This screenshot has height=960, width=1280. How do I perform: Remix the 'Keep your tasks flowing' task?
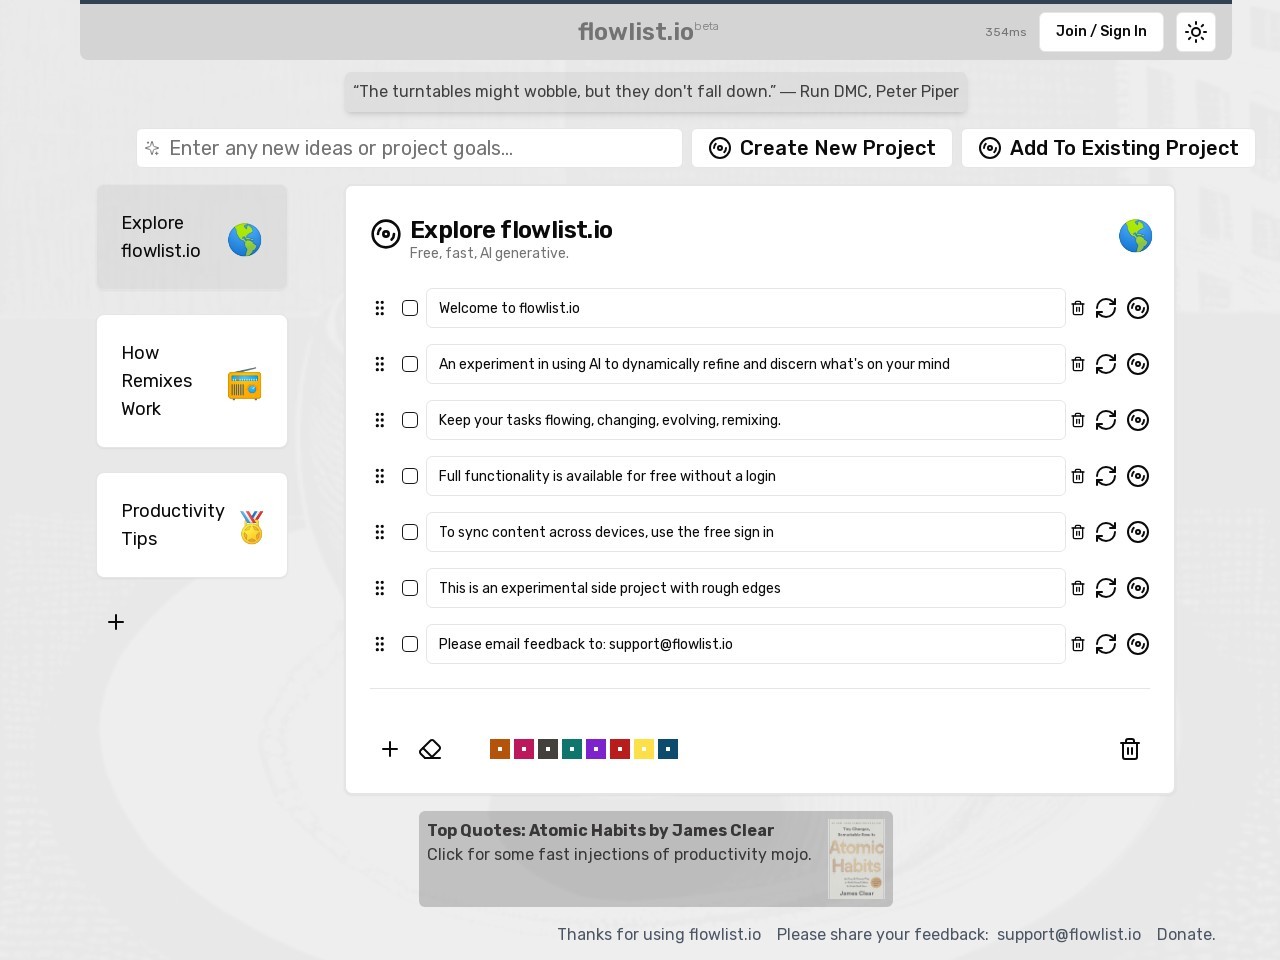click(1138, 420)
